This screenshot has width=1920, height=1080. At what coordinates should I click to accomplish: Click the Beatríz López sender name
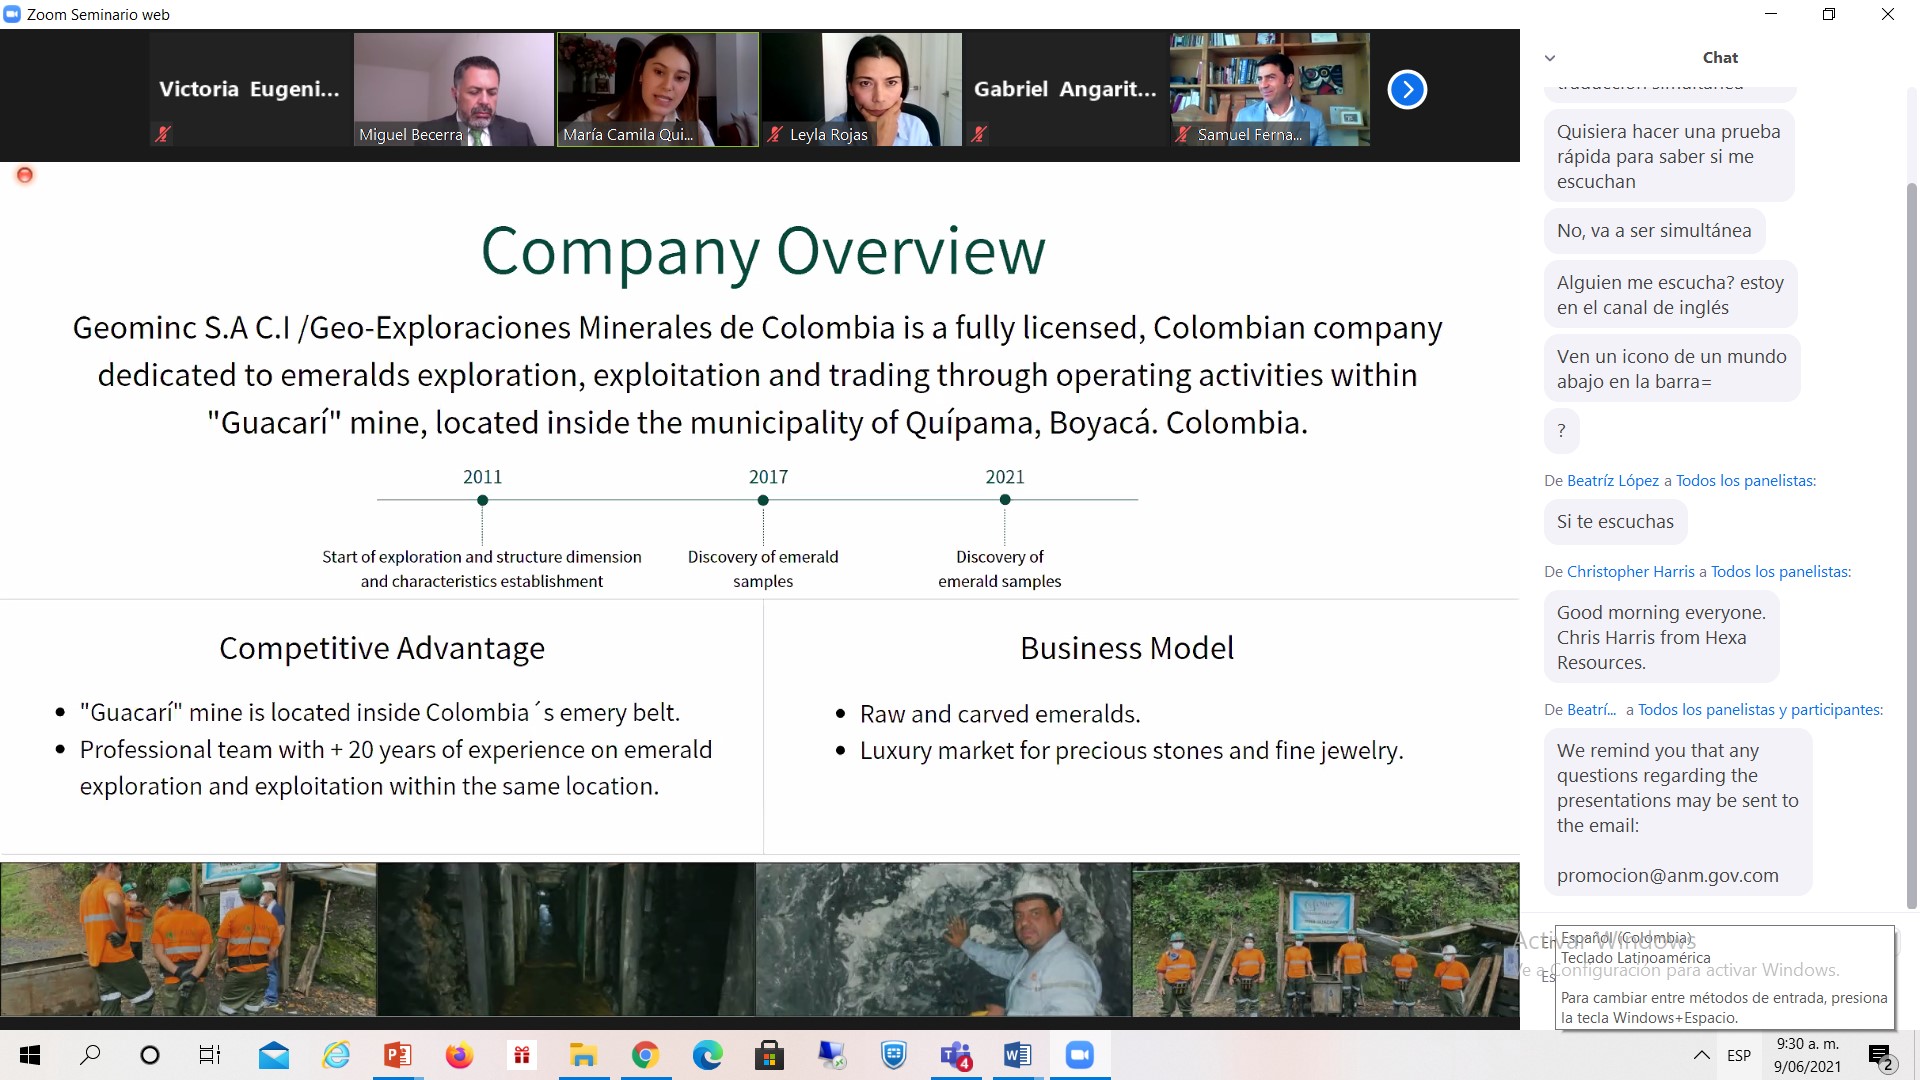point(1612,481)
